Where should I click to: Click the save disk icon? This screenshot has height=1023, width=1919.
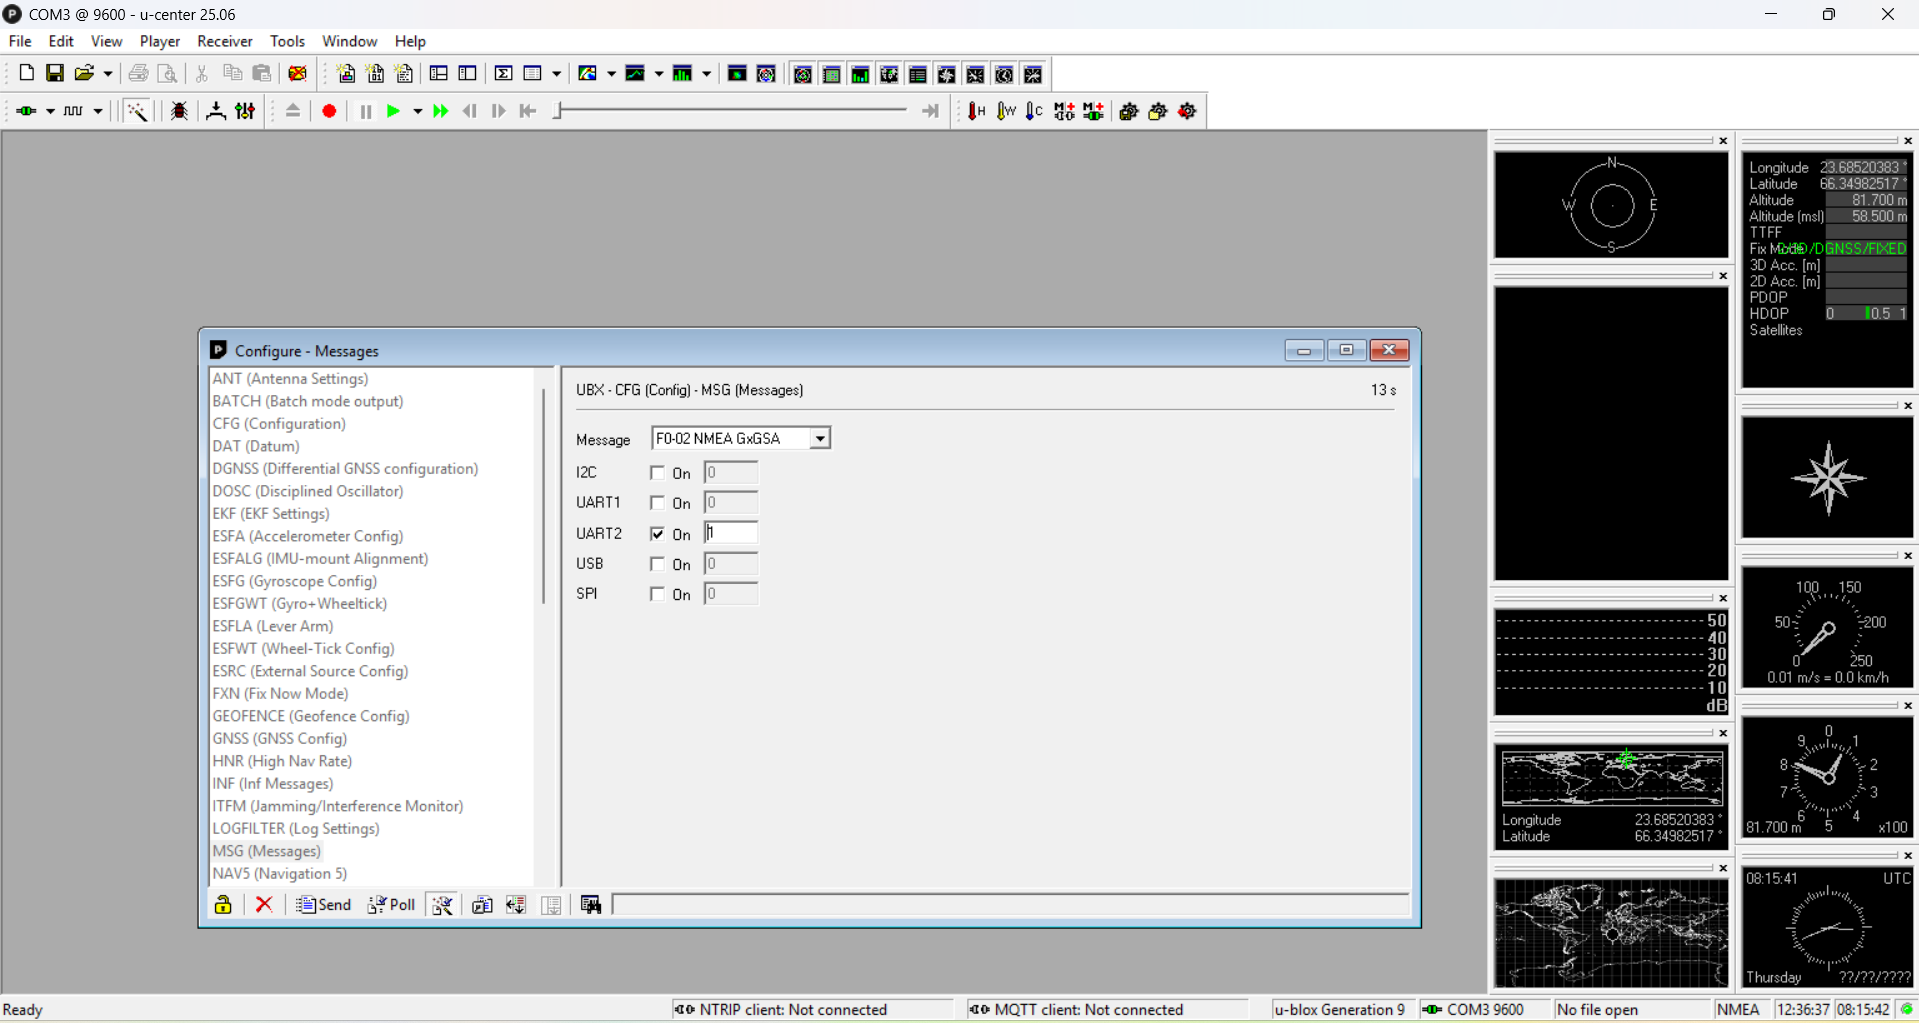tap(55, 73)
